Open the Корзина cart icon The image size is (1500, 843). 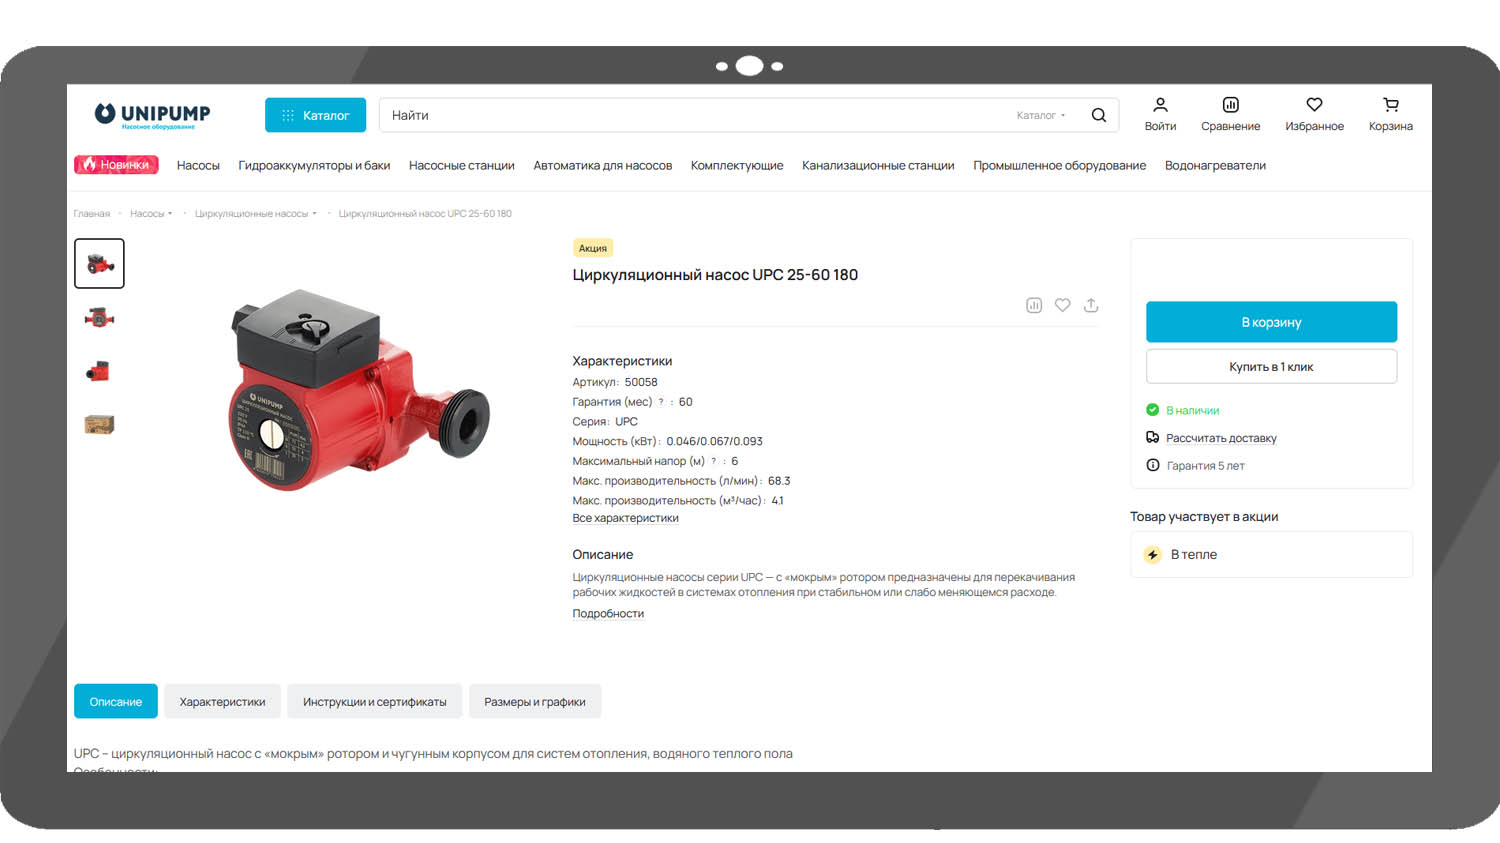point(1390,114)
